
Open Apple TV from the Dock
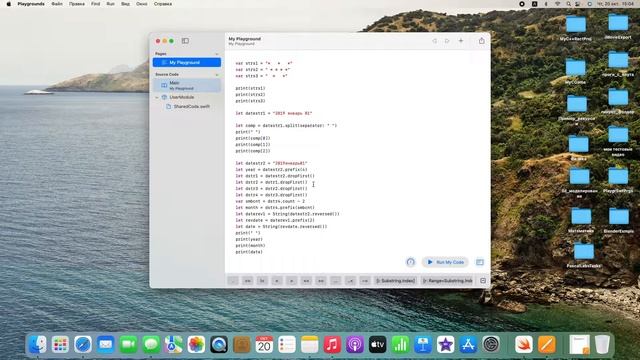378,345
